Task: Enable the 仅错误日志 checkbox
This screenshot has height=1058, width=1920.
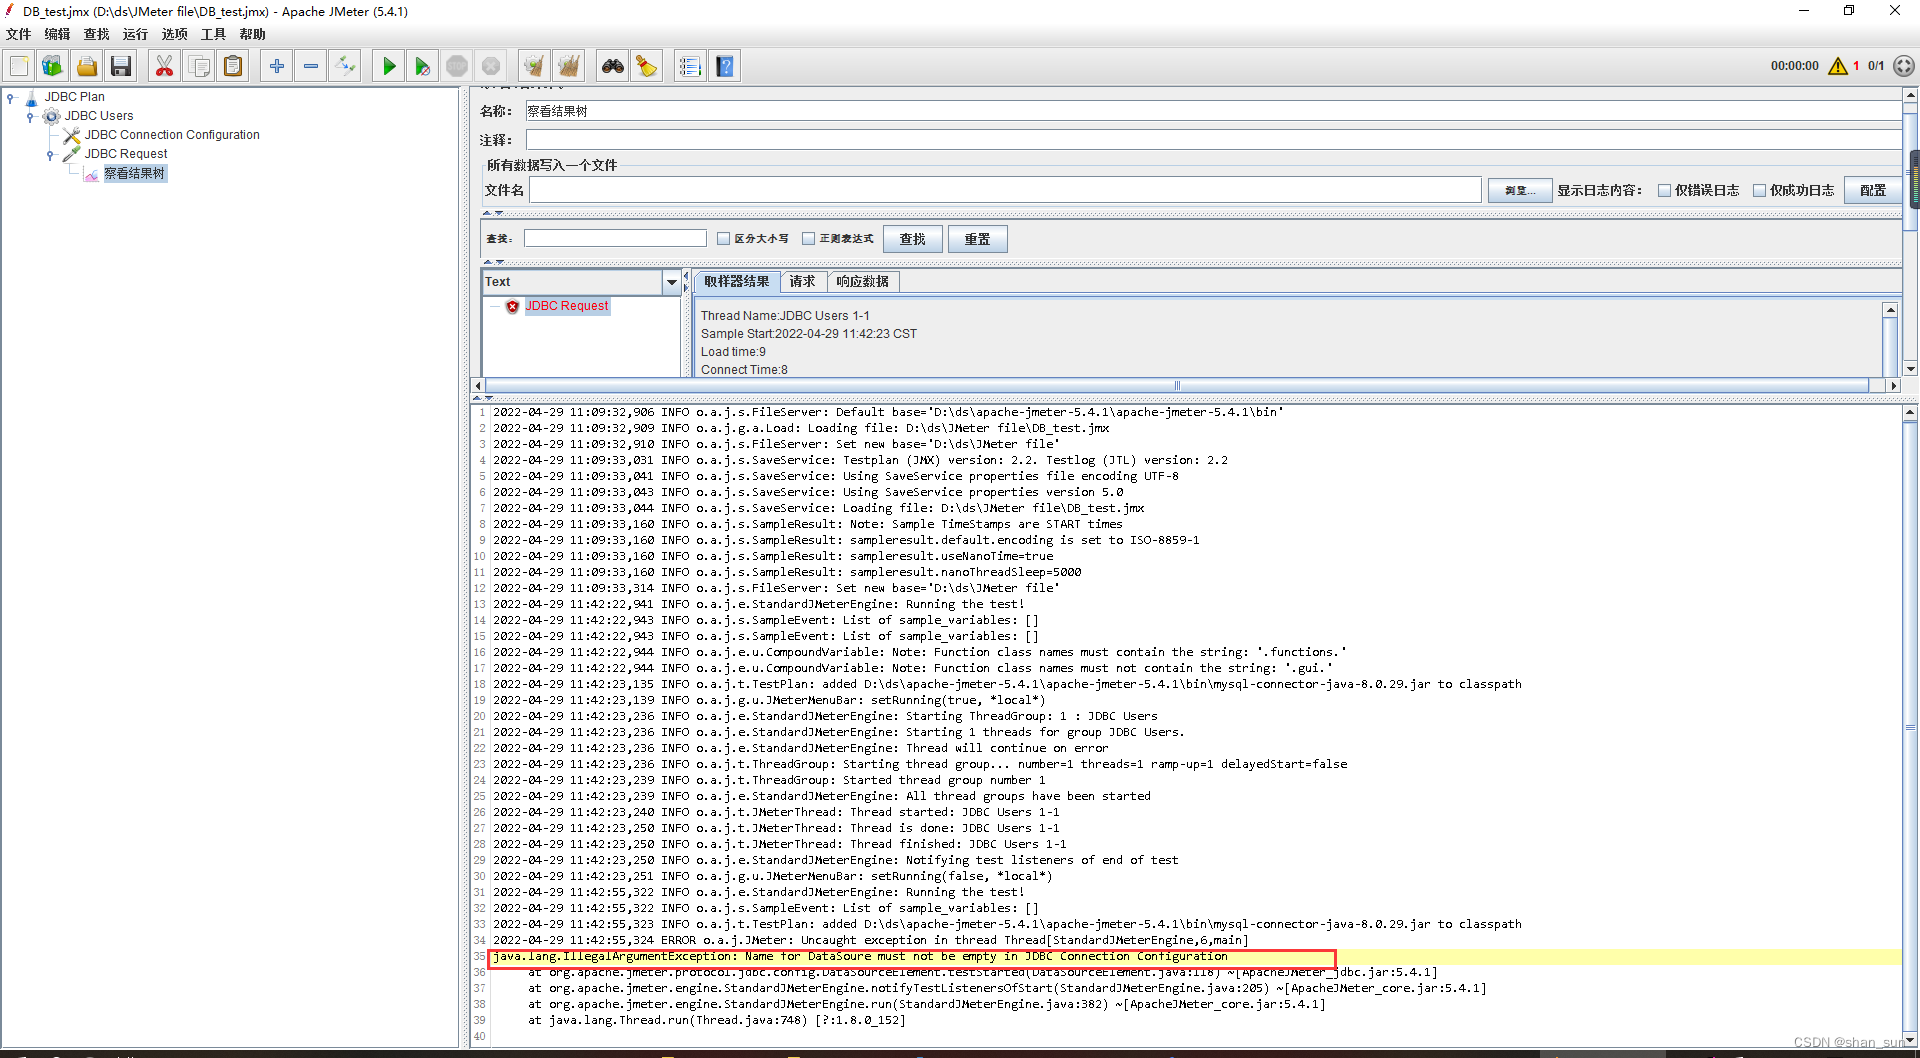Action: (1666, 190)
